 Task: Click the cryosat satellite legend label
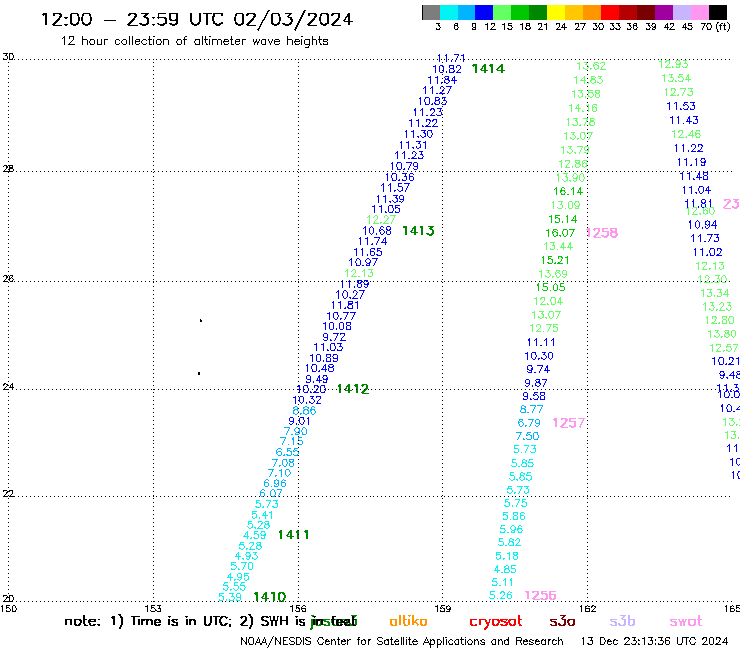tap(496, 622)
